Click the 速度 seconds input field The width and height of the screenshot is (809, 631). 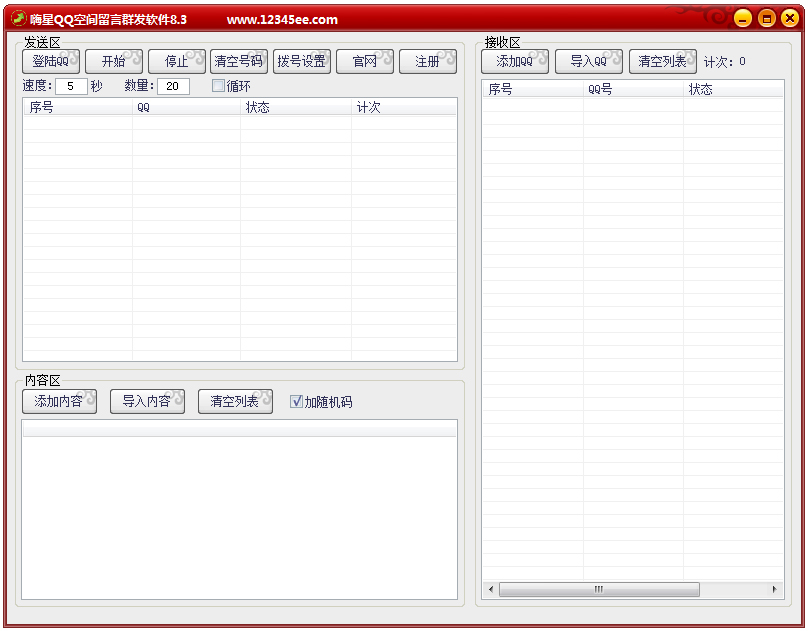[x=71, y=86]
